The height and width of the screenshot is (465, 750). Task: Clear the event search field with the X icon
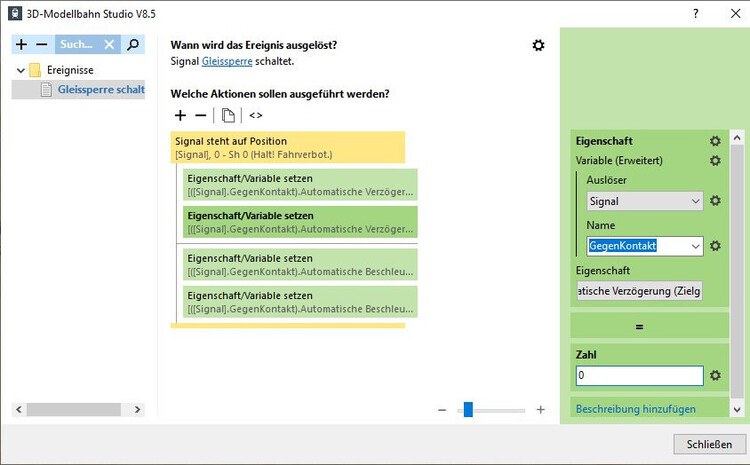tap(110, 44)
